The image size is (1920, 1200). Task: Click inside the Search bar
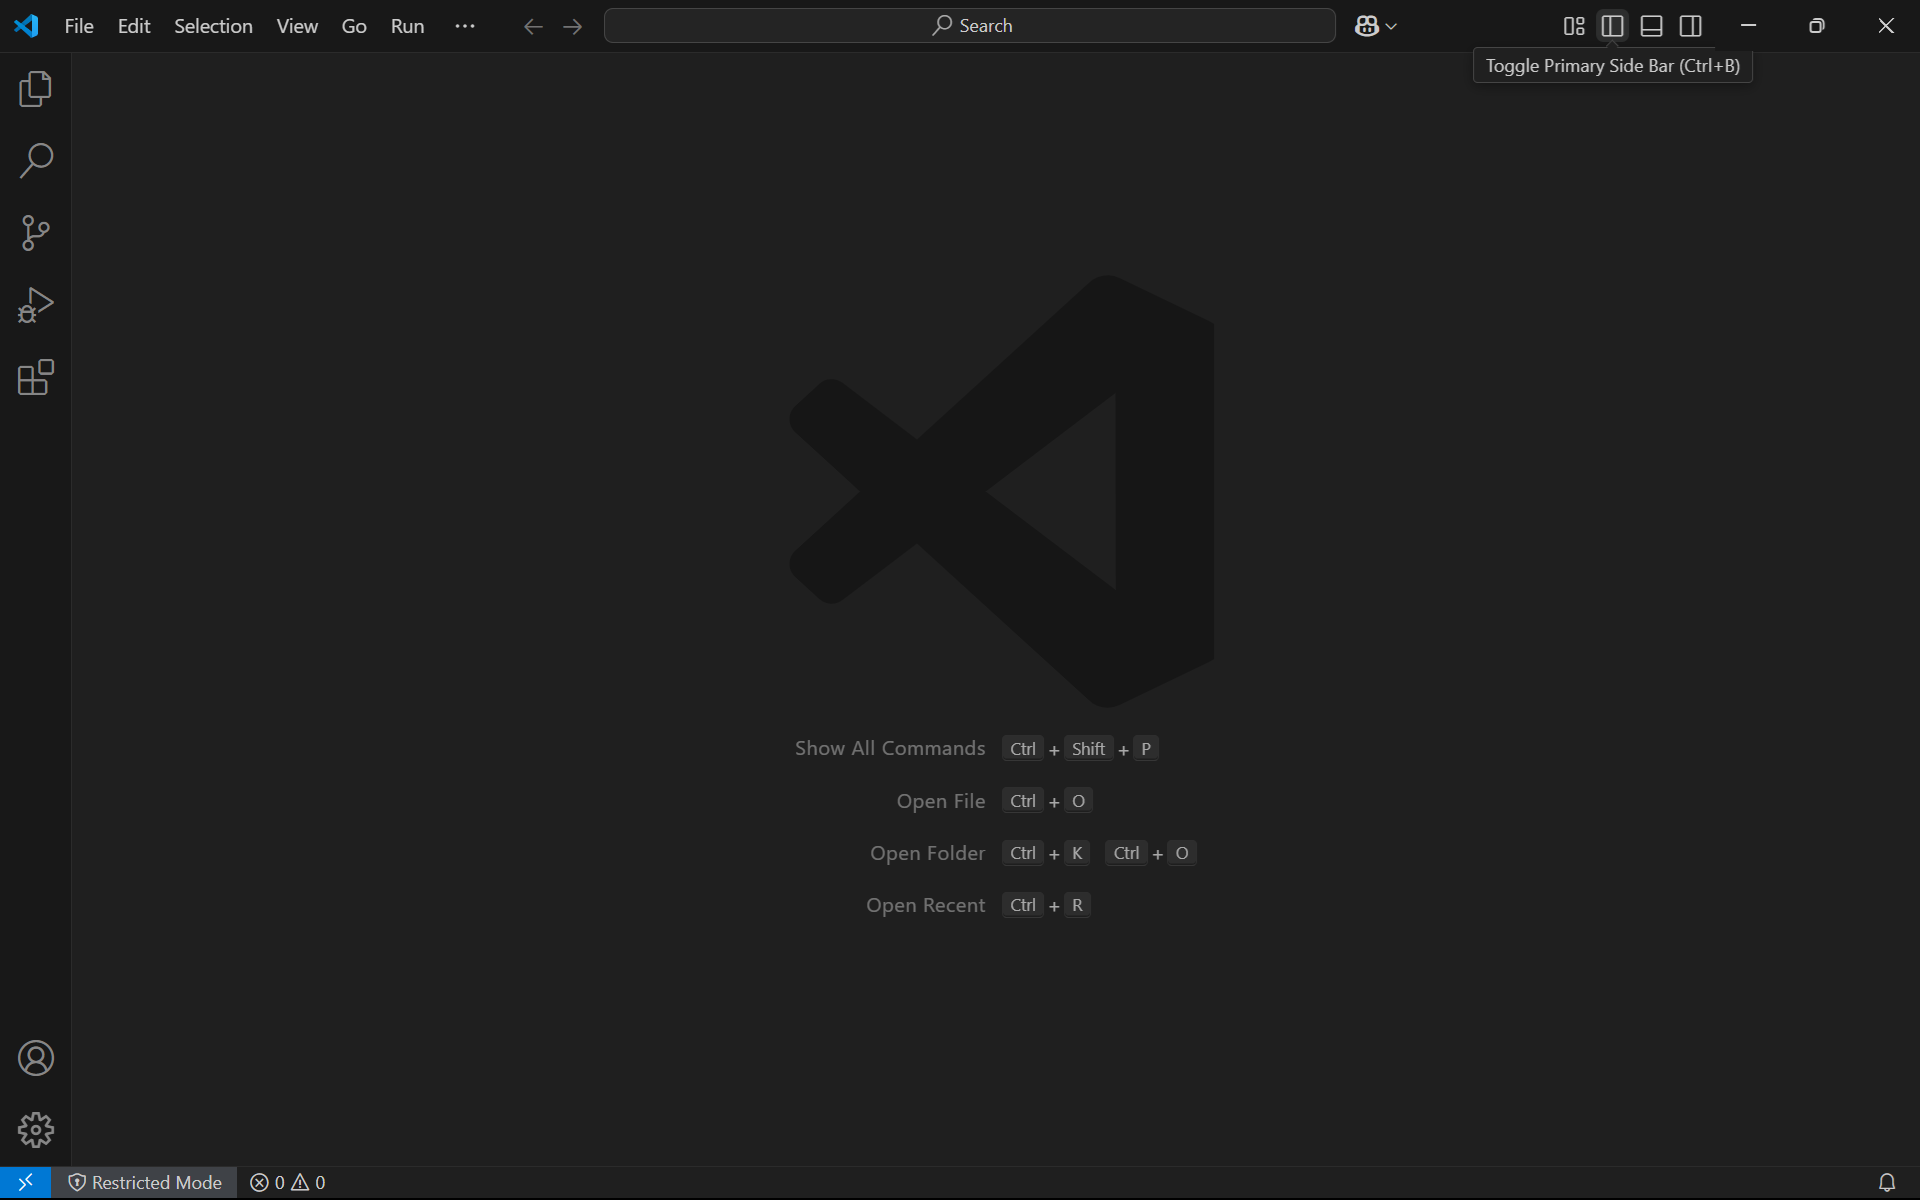(x=968, y=25)
